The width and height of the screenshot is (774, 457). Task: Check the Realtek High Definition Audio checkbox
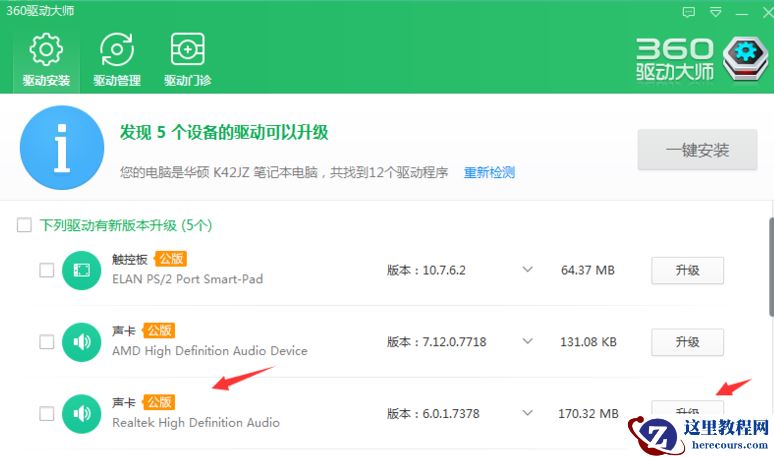pos(46,414)
